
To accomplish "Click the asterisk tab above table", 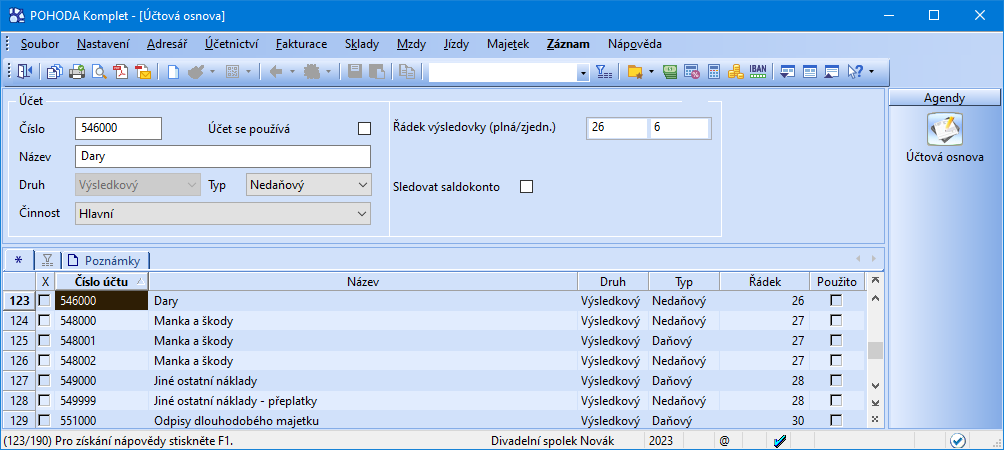I will [18, 261].
